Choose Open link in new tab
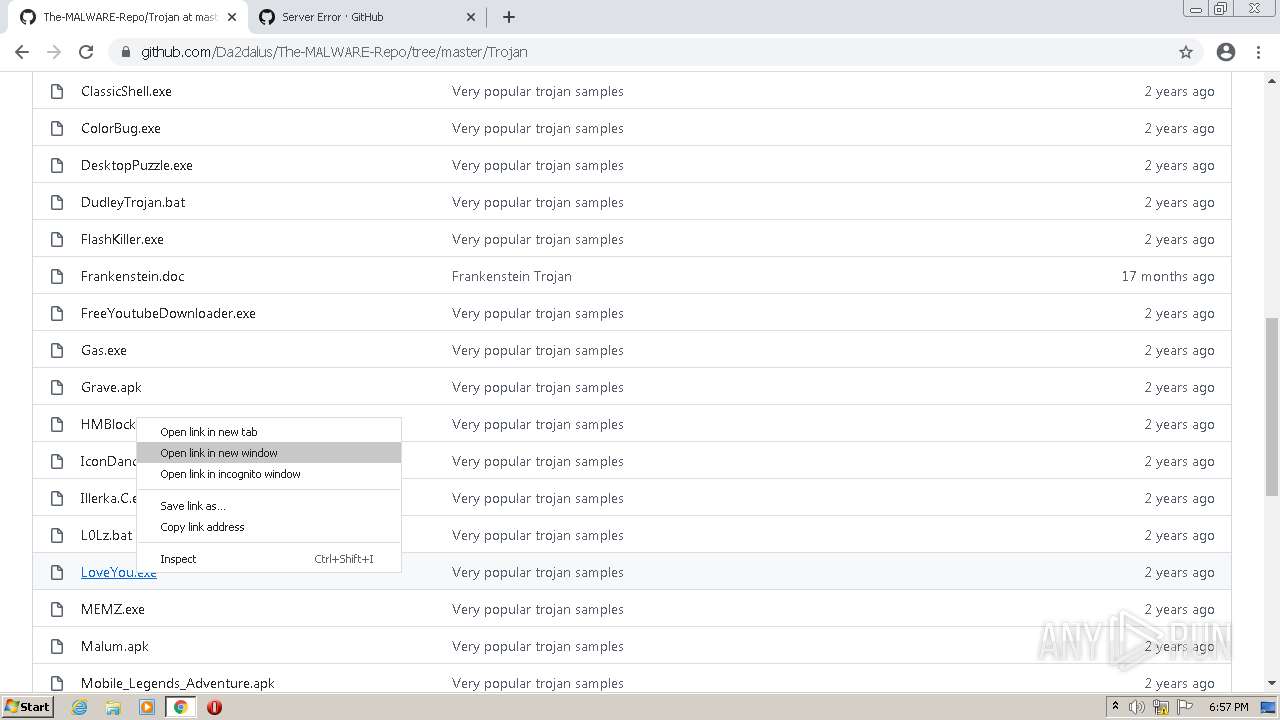 [268, 432]
